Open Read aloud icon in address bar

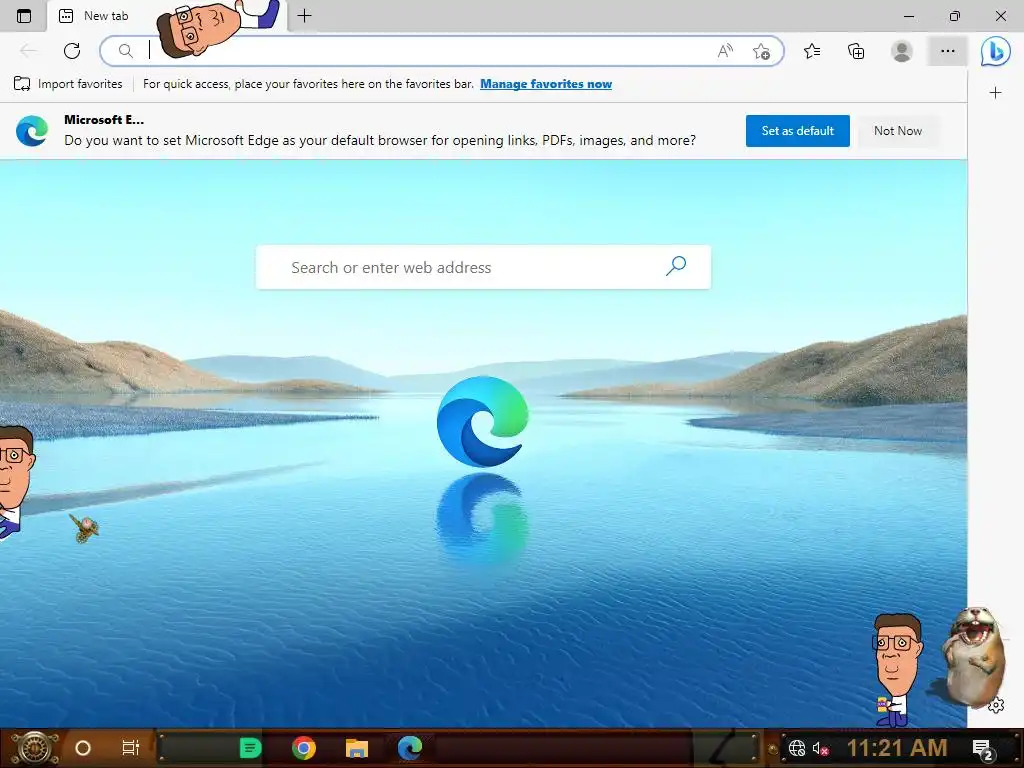[725, 51]
